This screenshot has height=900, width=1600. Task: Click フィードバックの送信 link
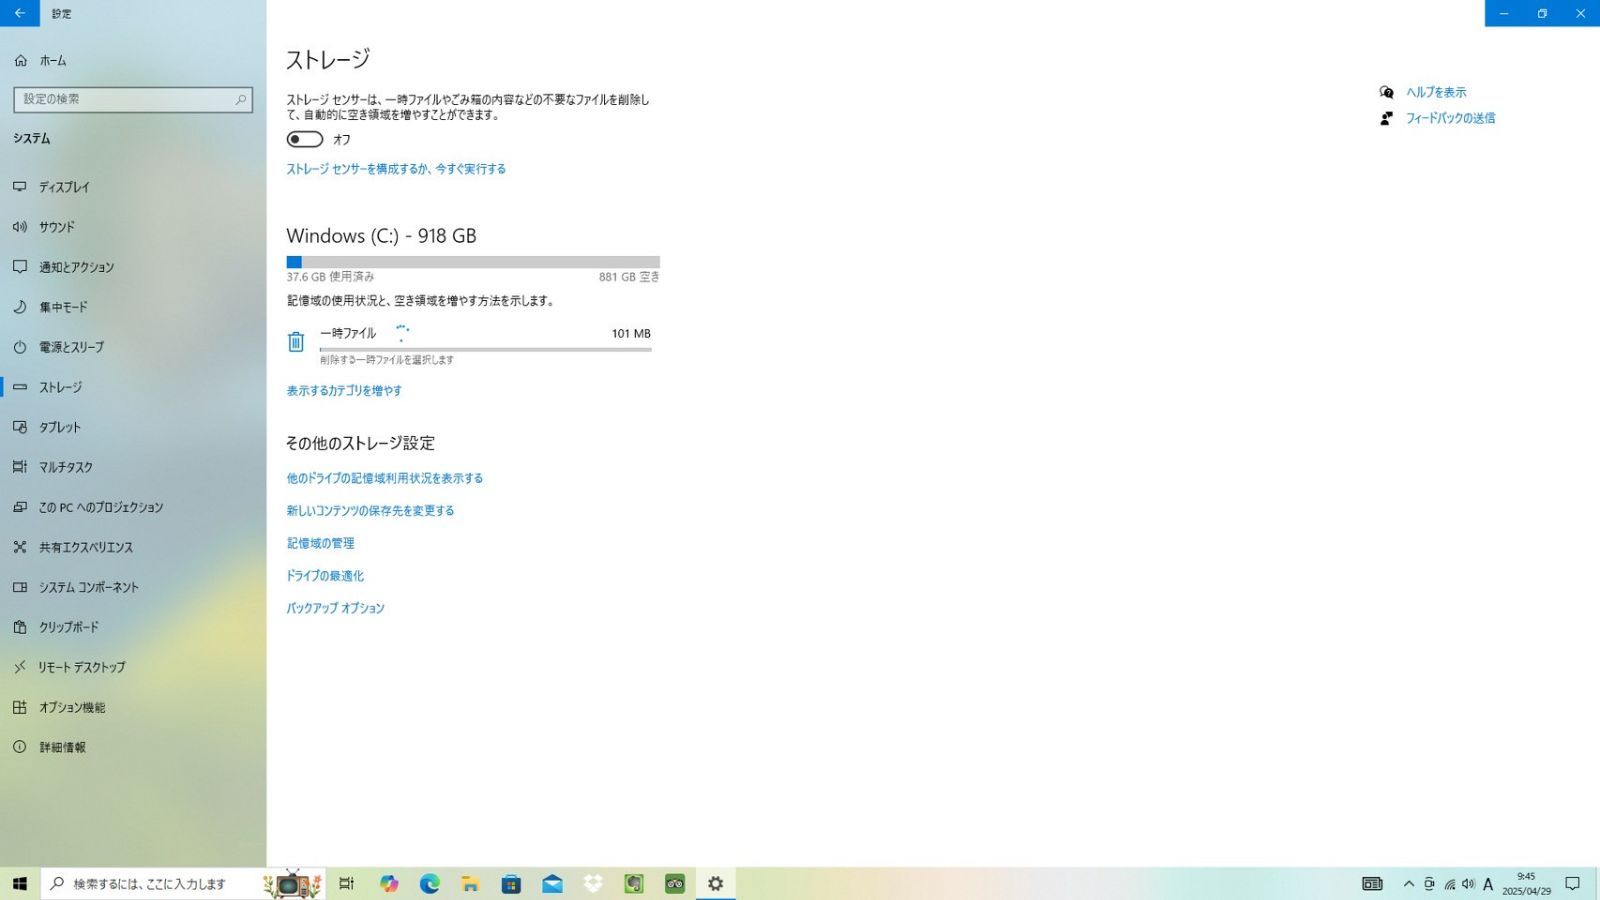[1450, 118]
